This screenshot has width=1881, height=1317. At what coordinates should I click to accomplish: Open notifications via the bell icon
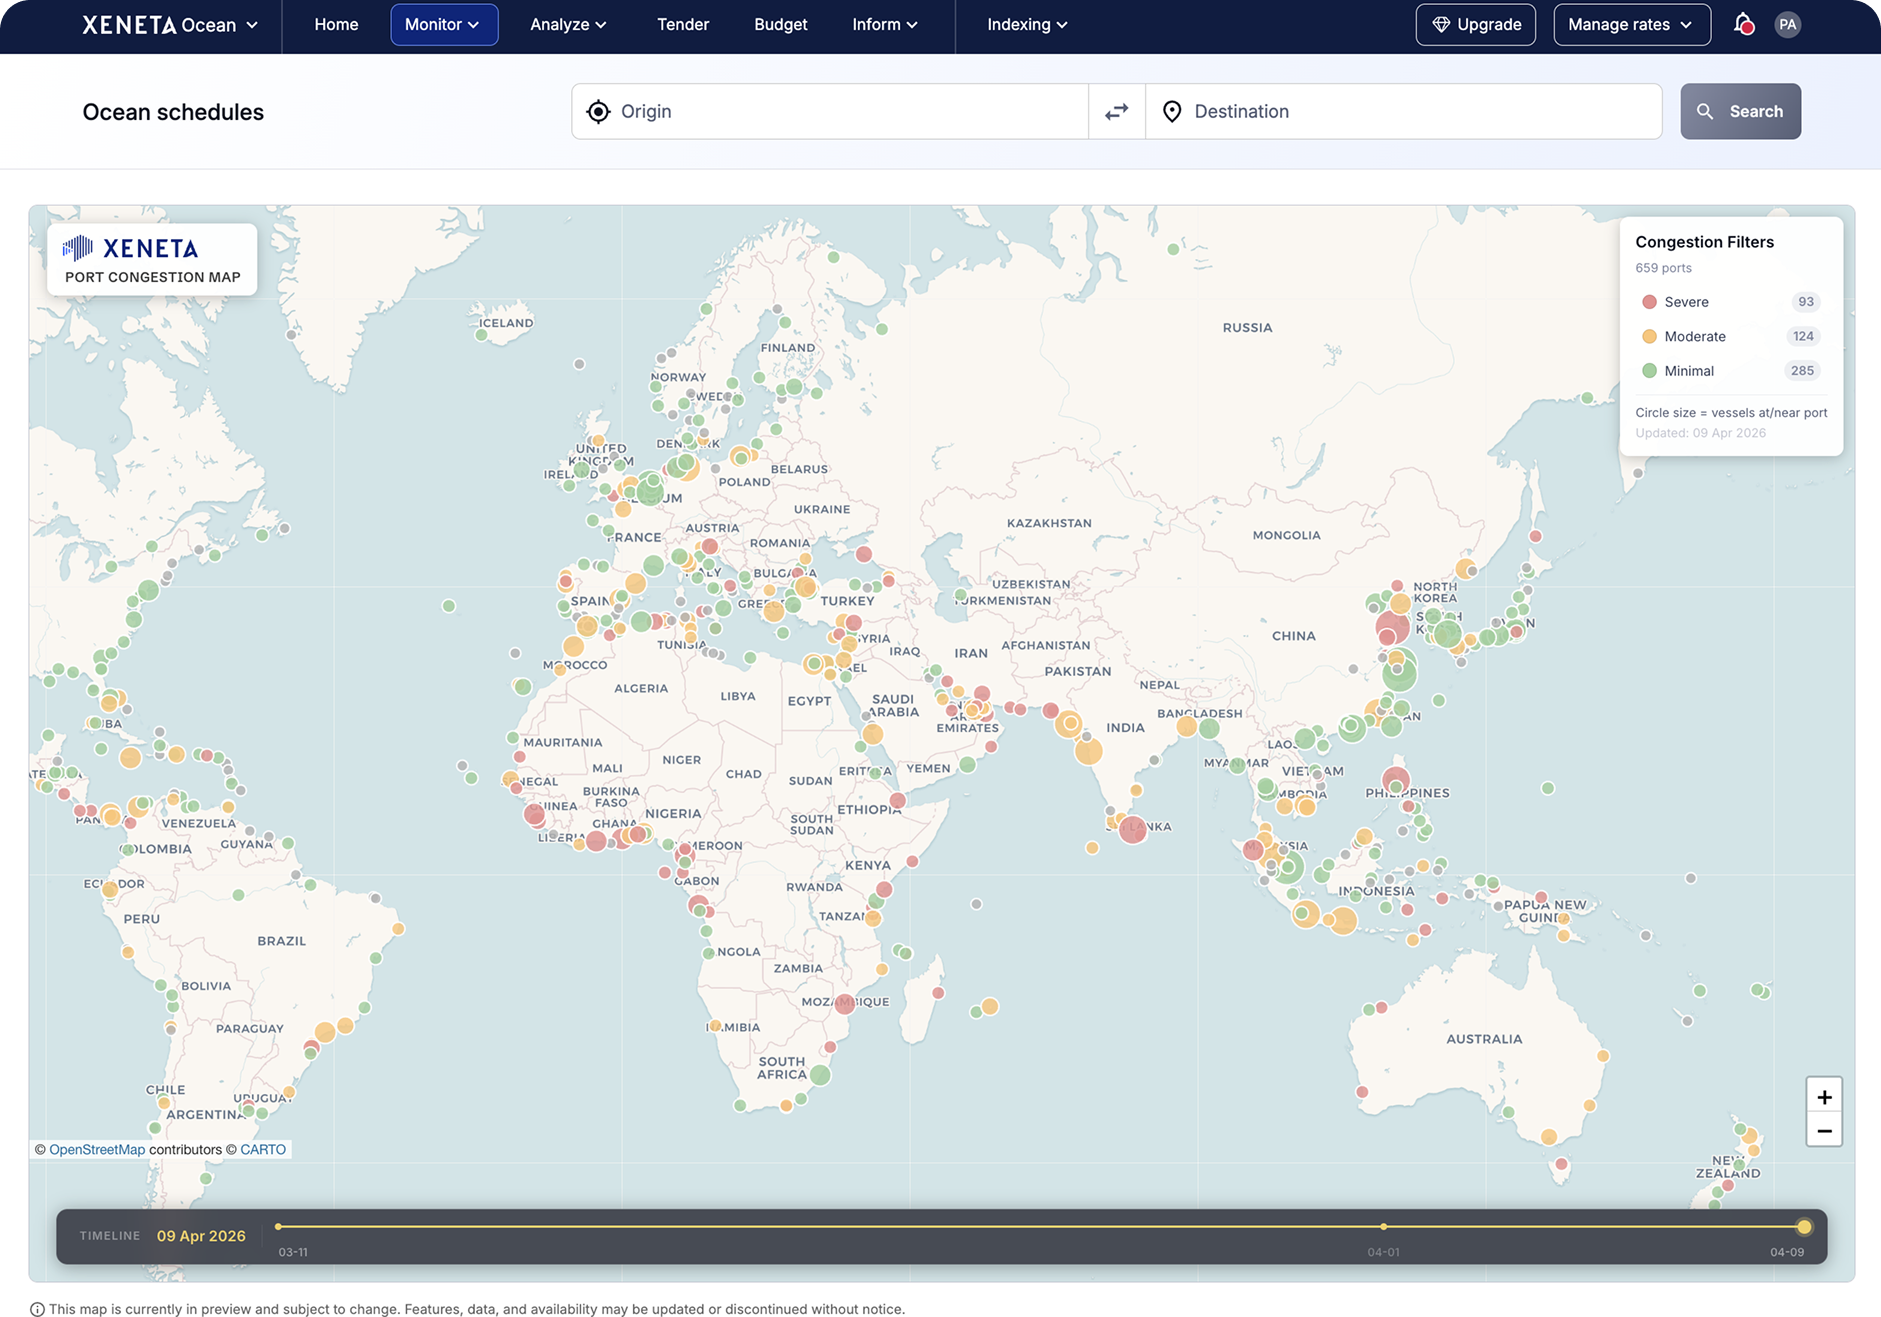tap(1744, 25)
